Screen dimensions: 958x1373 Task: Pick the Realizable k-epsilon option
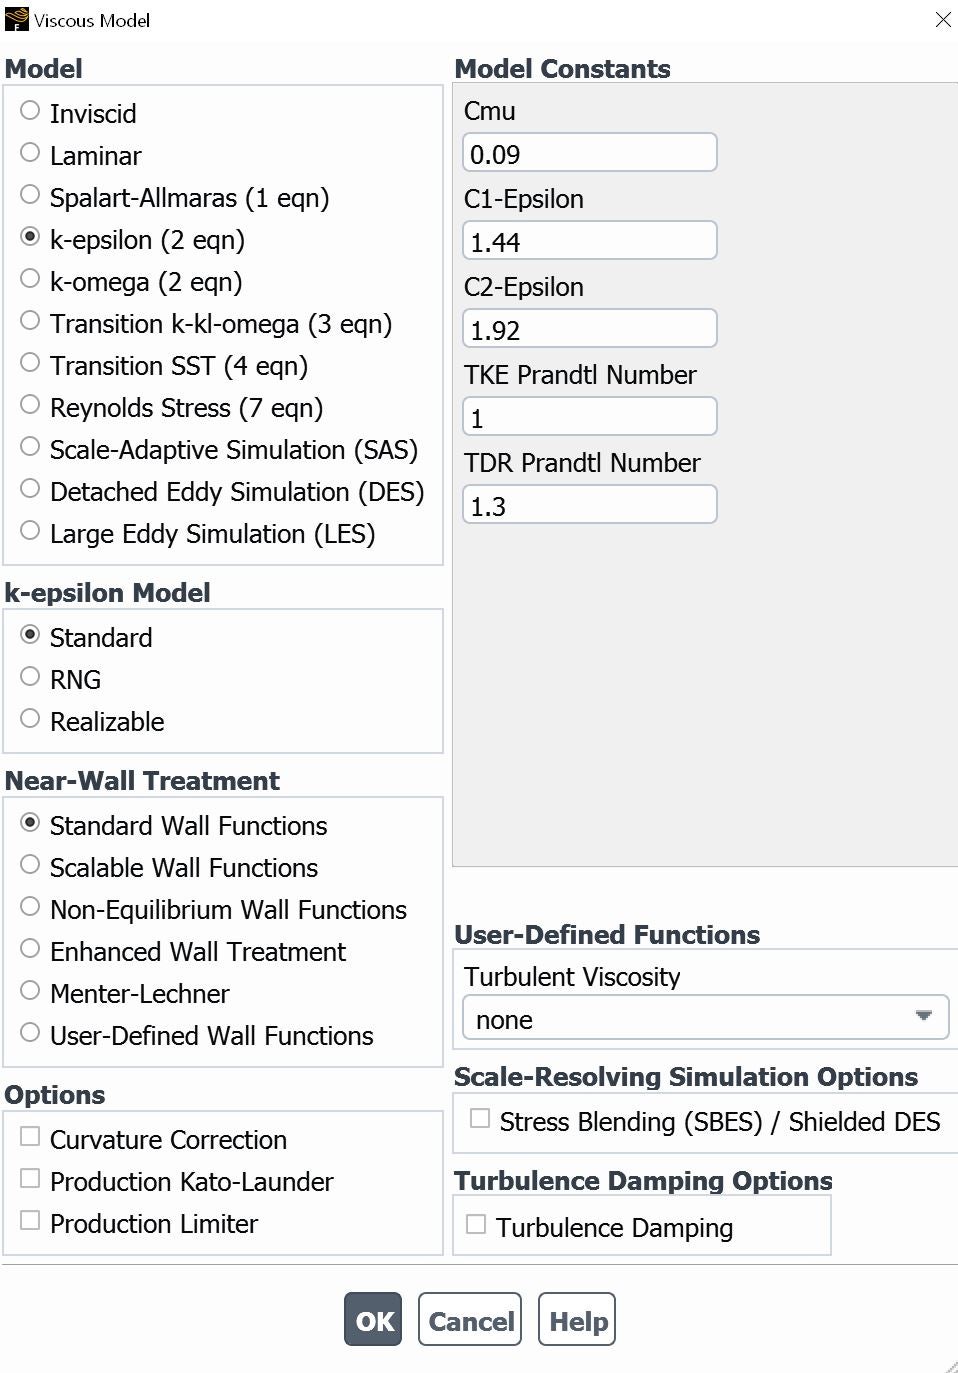[x=30, y=719]
